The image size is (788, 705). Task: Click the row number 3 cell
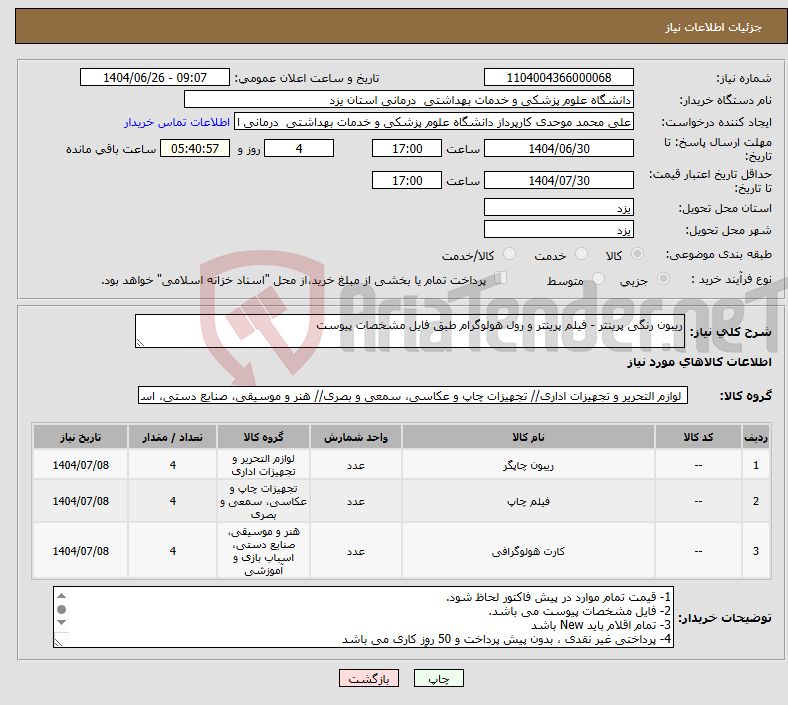(755, 551)
